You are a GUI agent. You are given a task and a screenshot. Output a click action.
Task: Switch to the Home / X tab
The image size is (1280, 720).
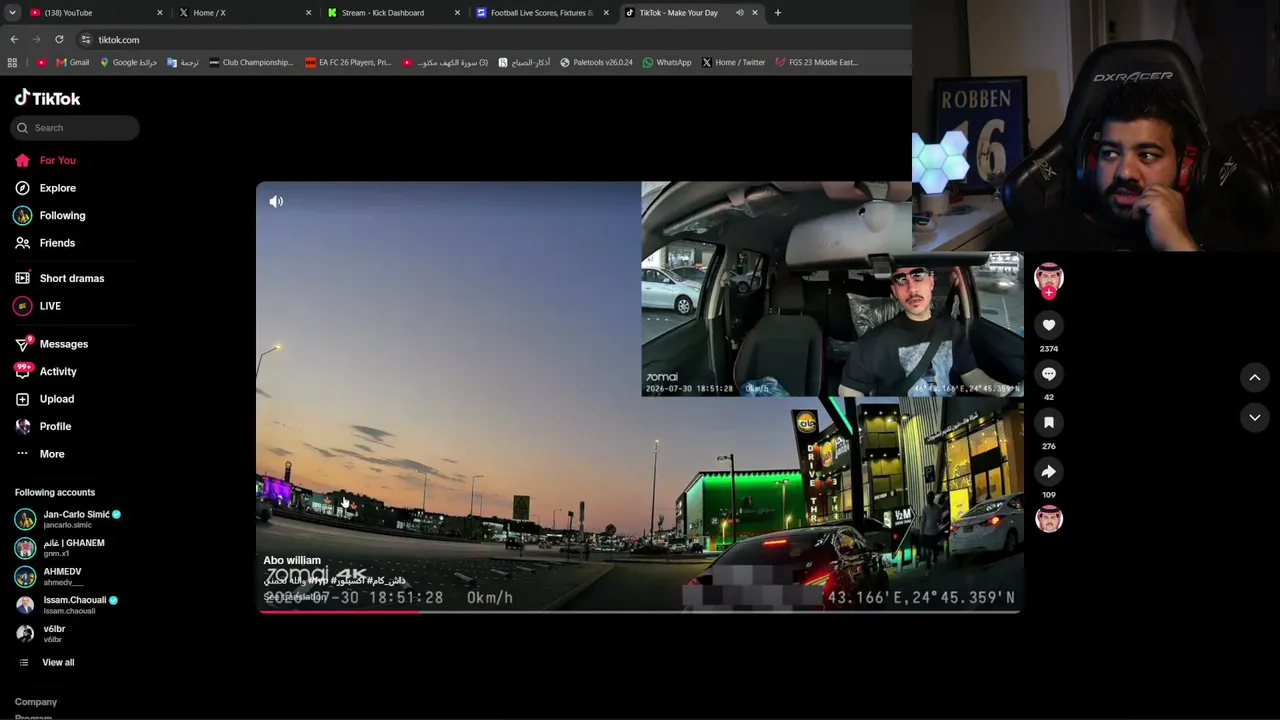(245, 13)
